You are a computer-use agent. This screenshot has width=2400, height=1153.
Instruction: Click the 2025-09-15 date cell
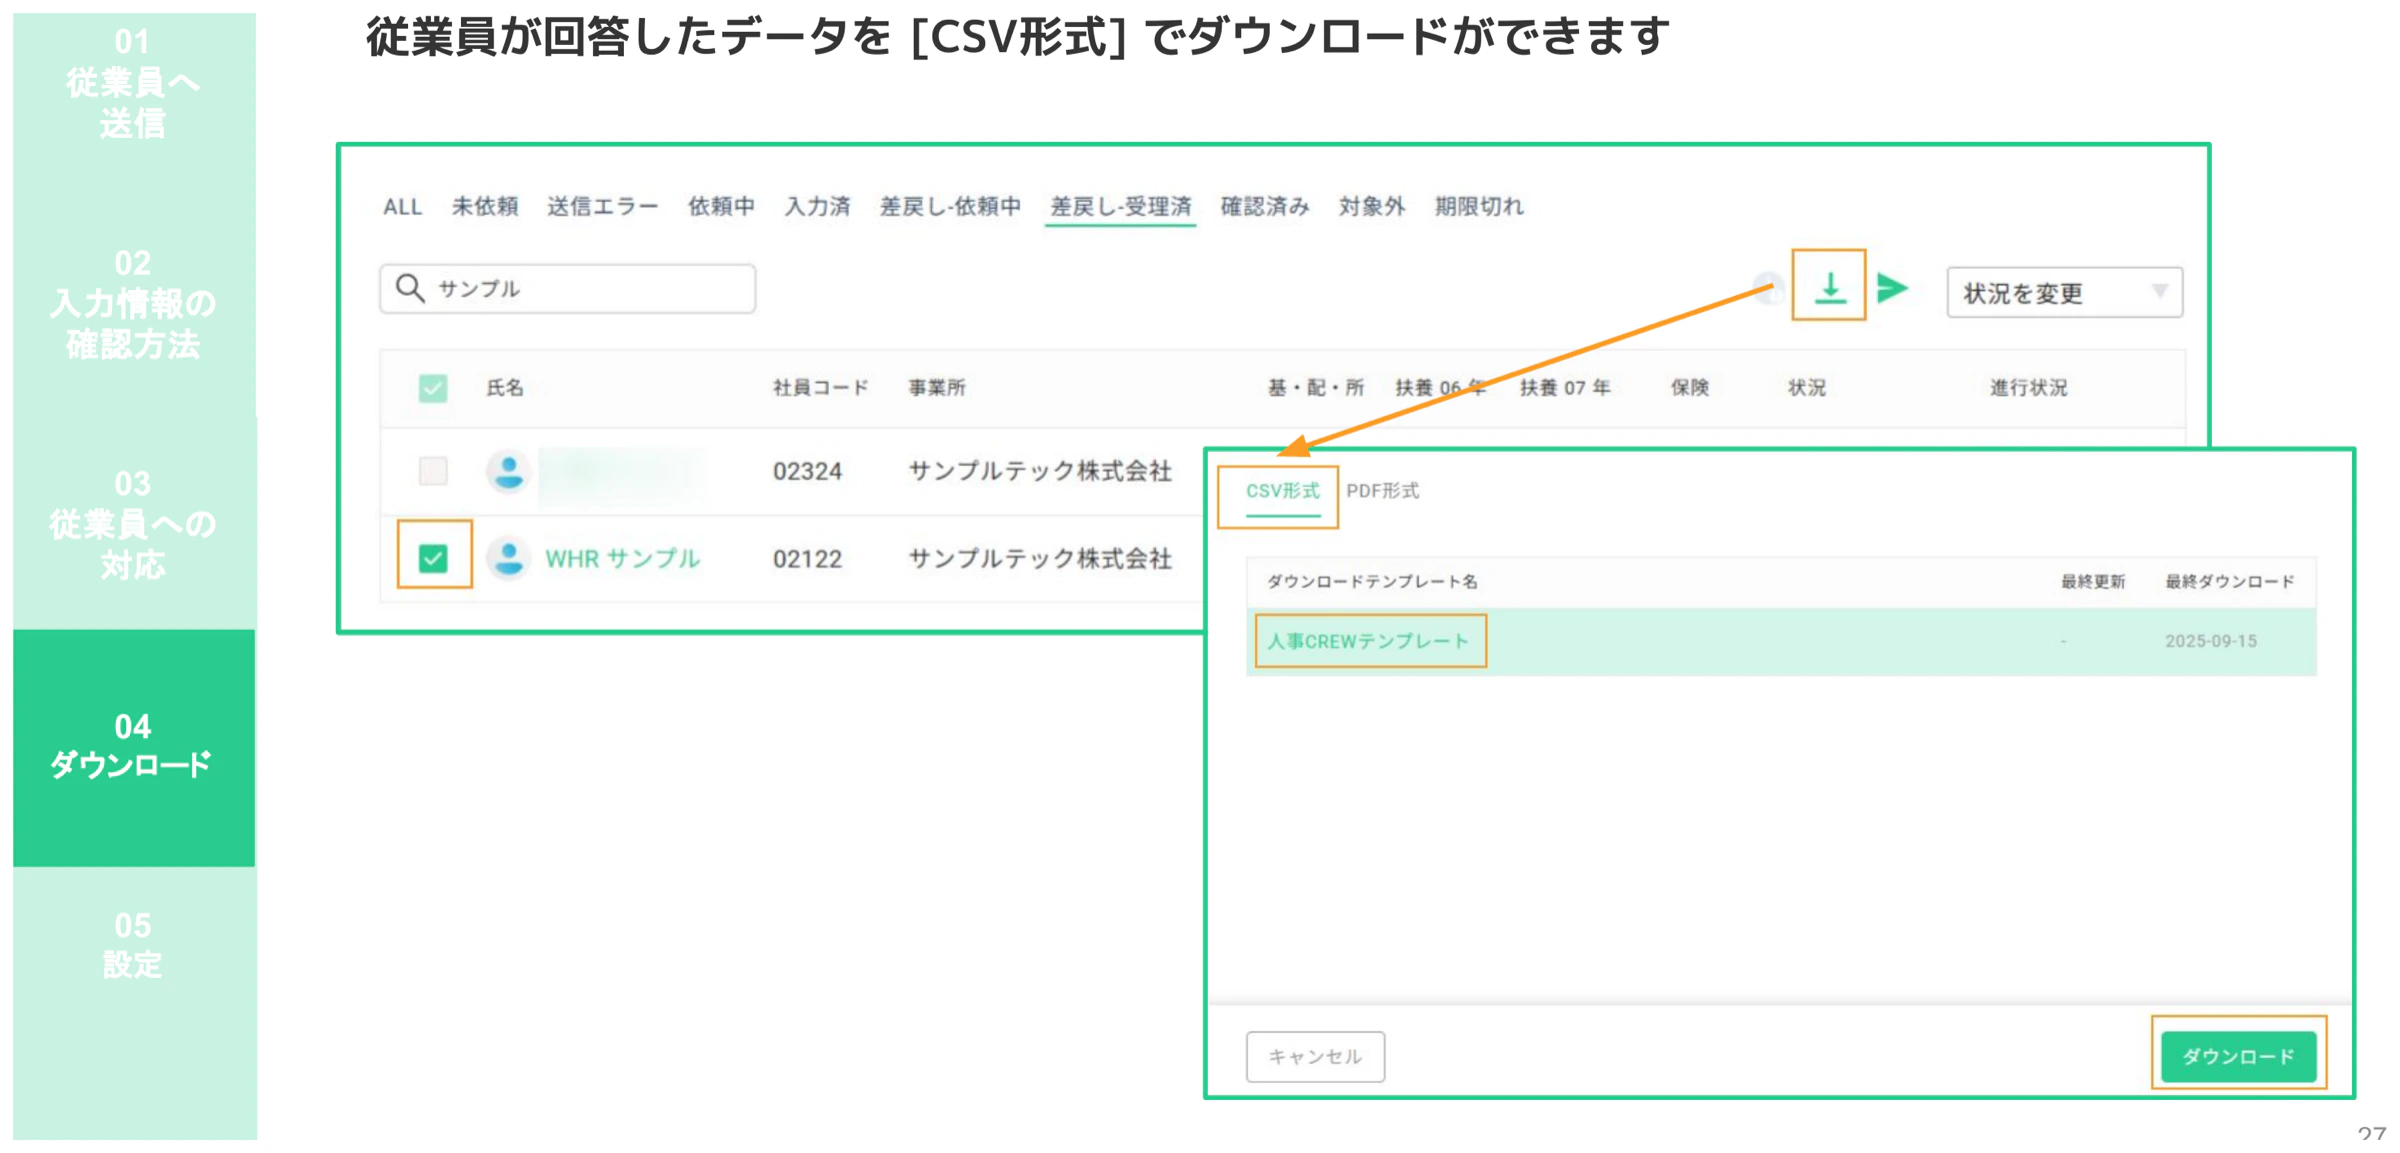click(2211, 641)
